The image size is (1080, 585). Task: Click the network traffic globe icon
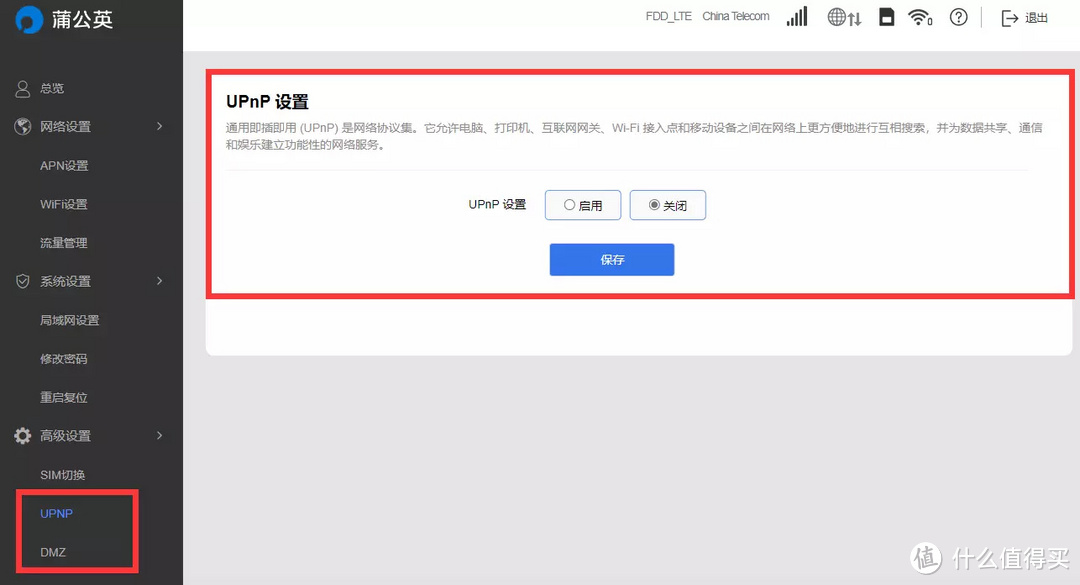coord(843,17)
